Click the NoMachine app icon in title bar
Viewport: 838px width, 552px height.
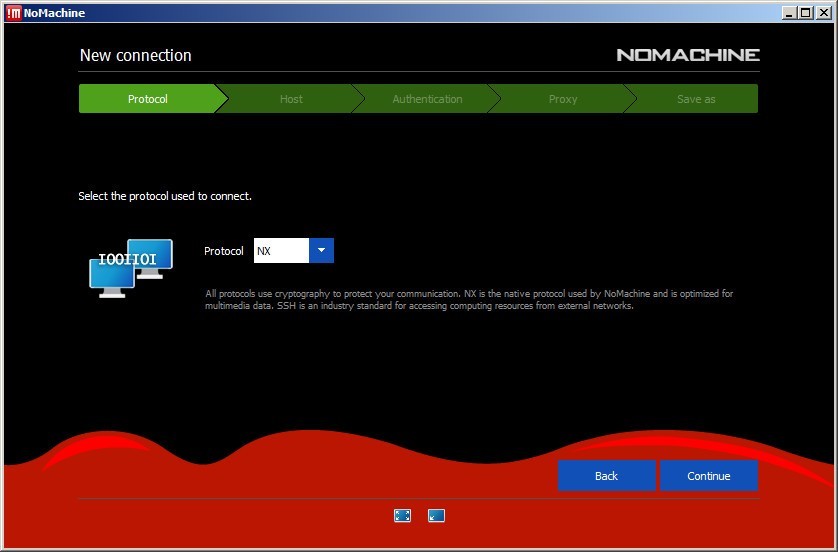tap(13, 13)
